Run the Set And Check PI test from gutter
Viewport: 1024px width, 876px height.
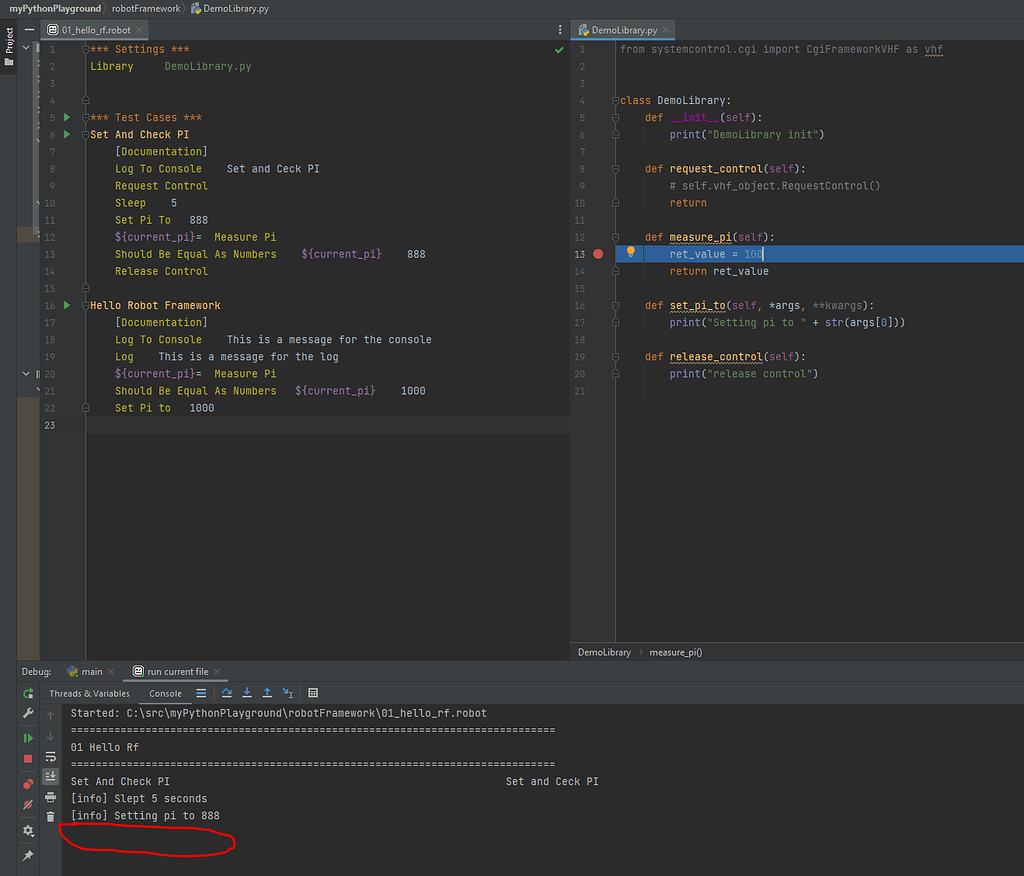pos(66,134)
